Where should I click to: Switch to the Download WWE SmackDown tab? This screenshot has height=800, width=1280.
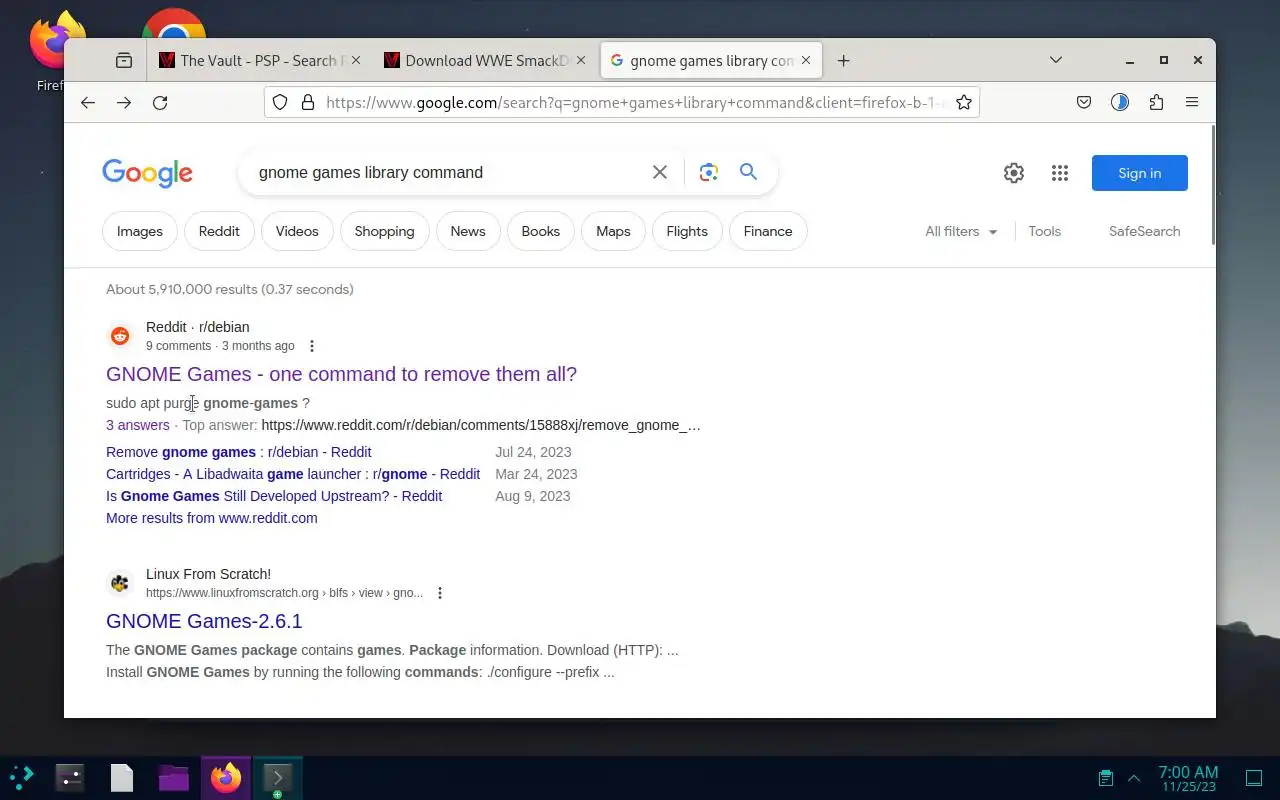[485, 60]
